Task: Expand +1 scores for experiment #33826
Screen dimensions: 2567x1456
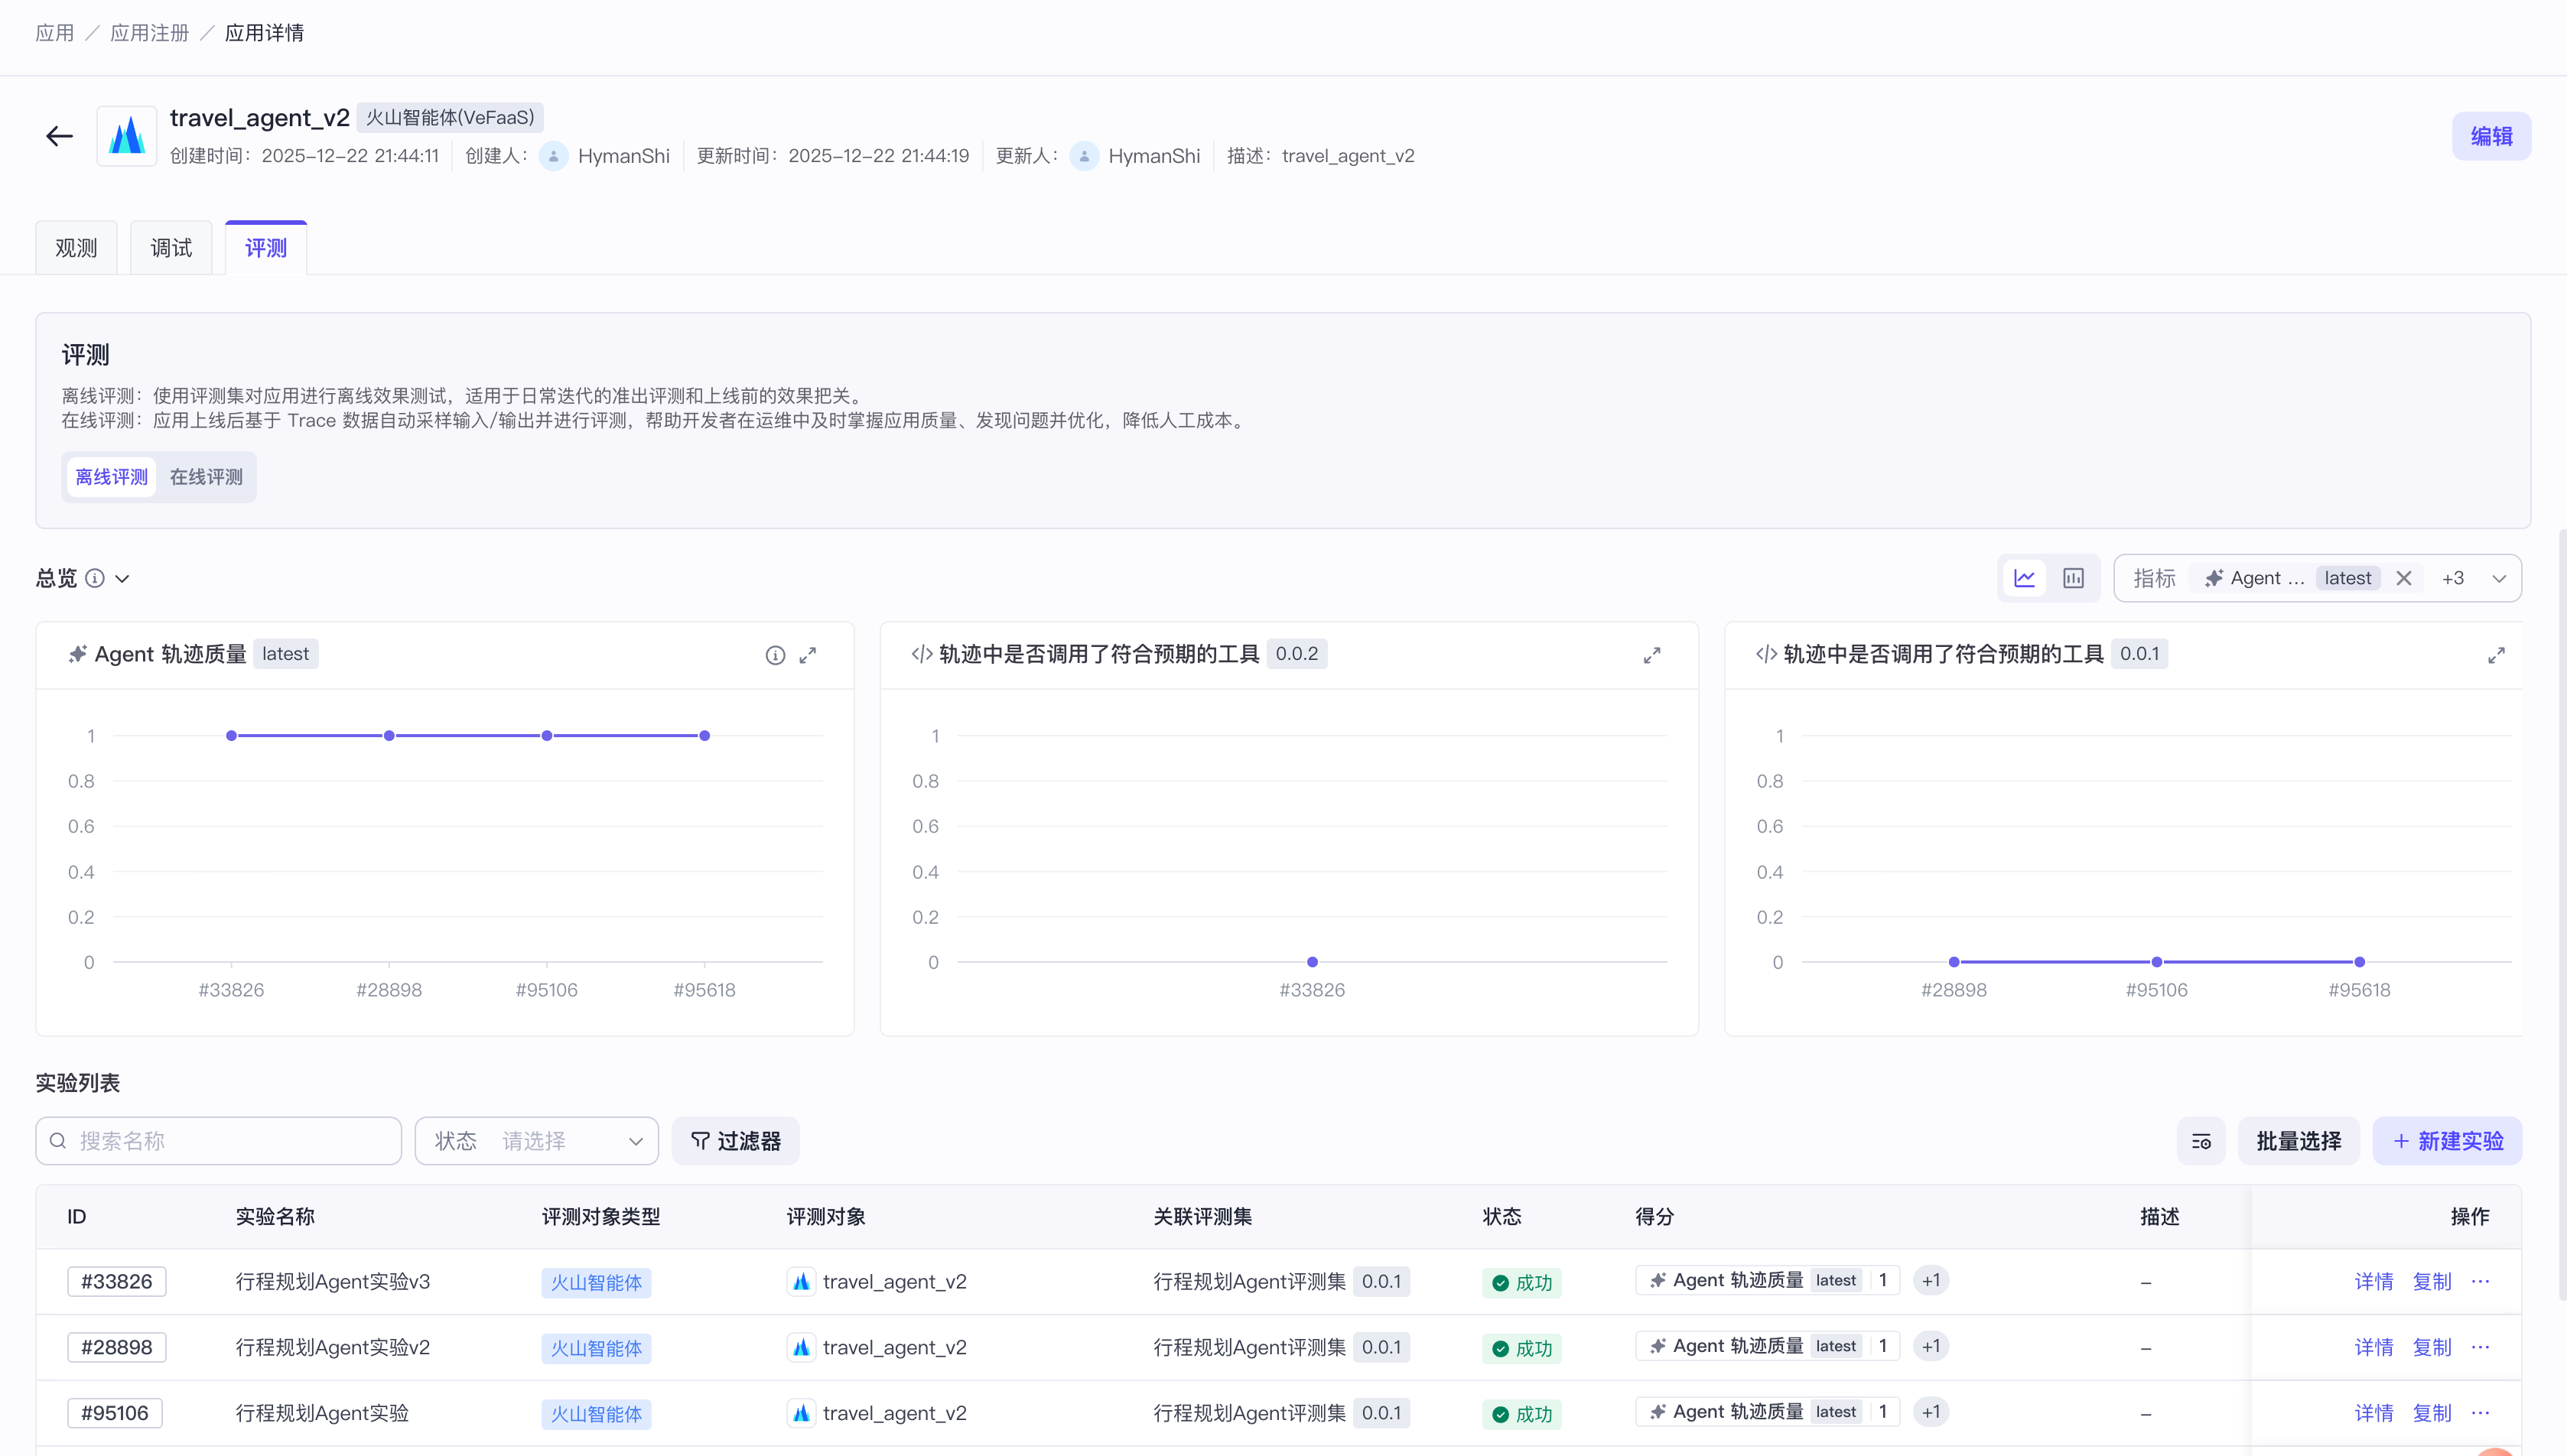Action: (x=1931, y=1280)
